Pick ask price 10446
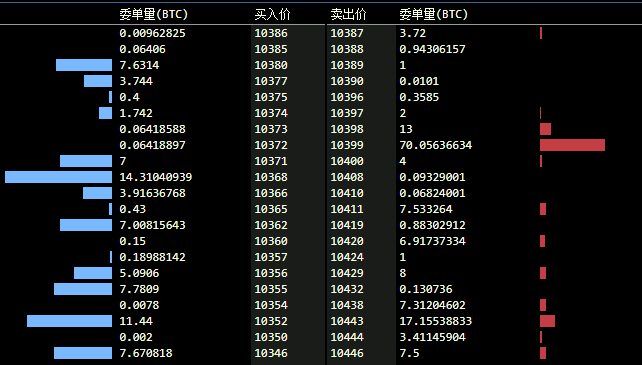 point(347,353)
